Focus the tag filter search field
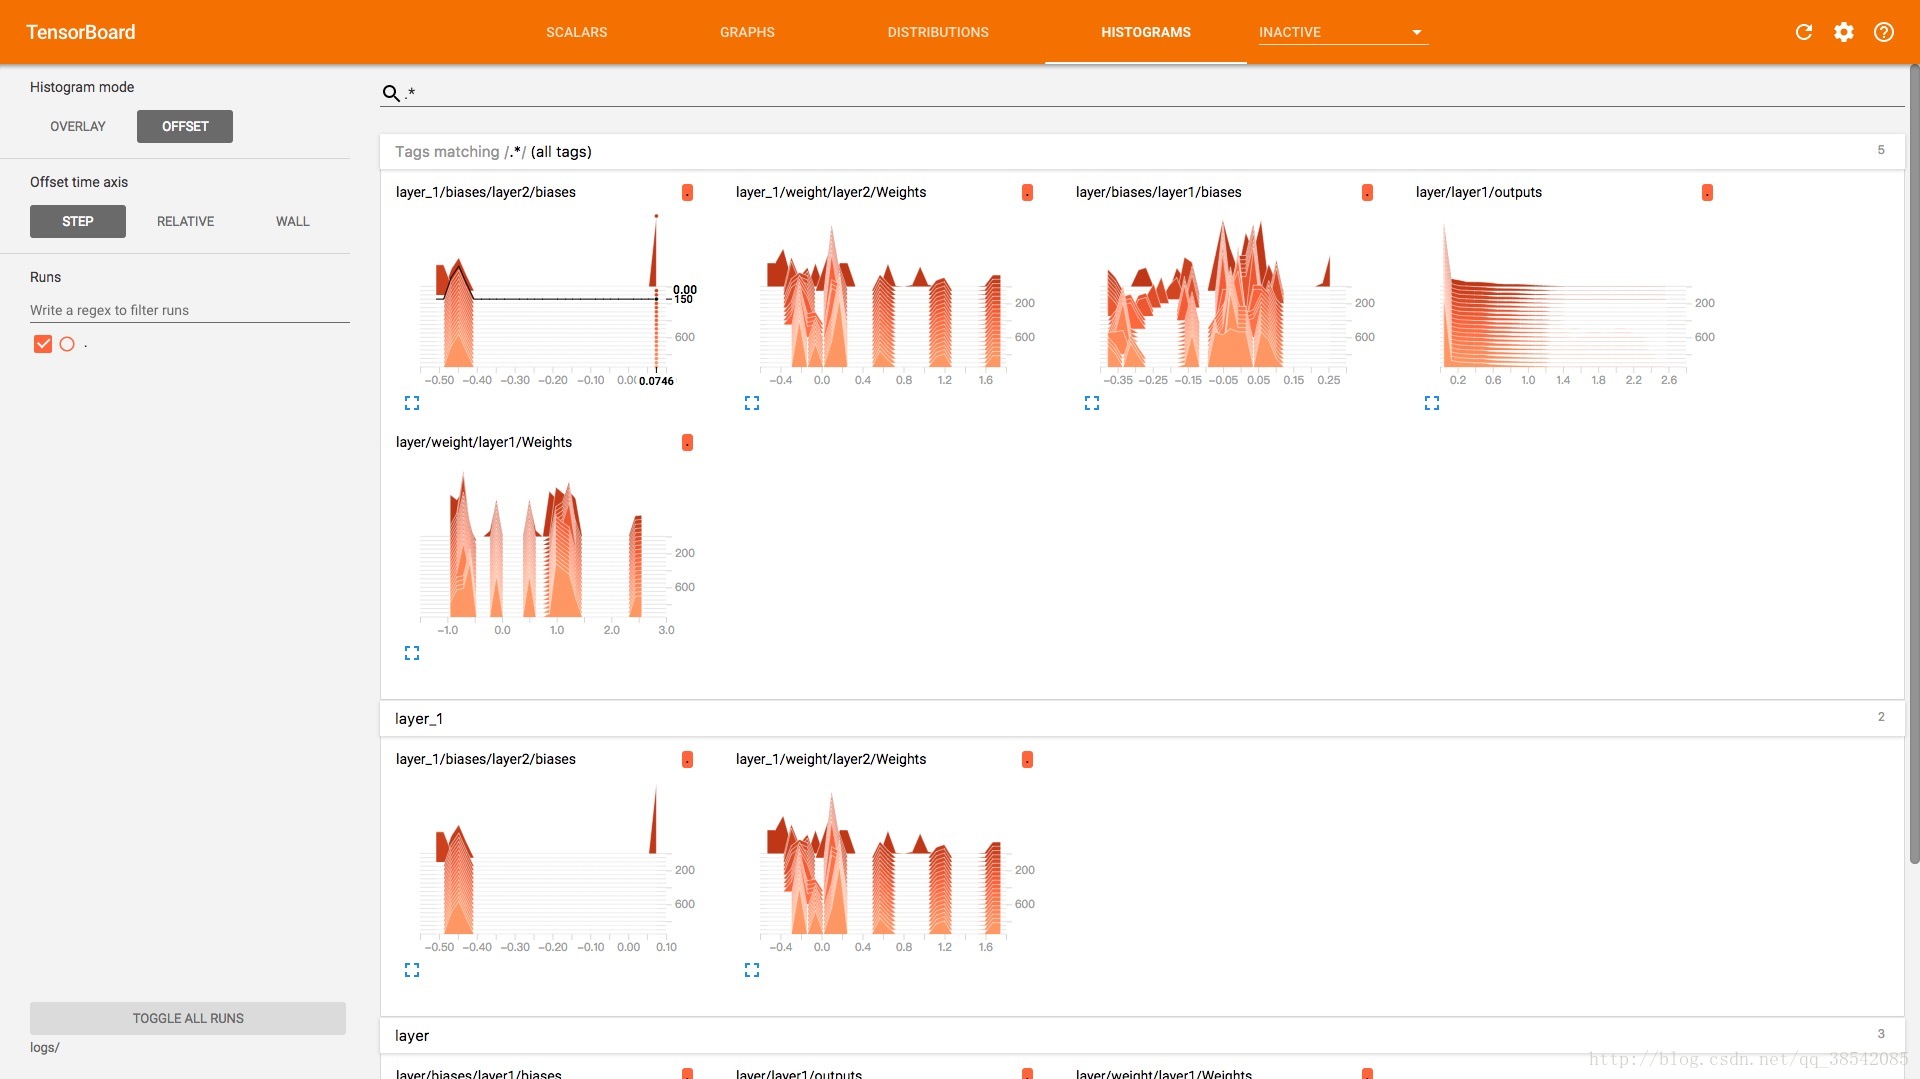Viewport: 1920px width, 1079px height. (x=1153, y=93)
